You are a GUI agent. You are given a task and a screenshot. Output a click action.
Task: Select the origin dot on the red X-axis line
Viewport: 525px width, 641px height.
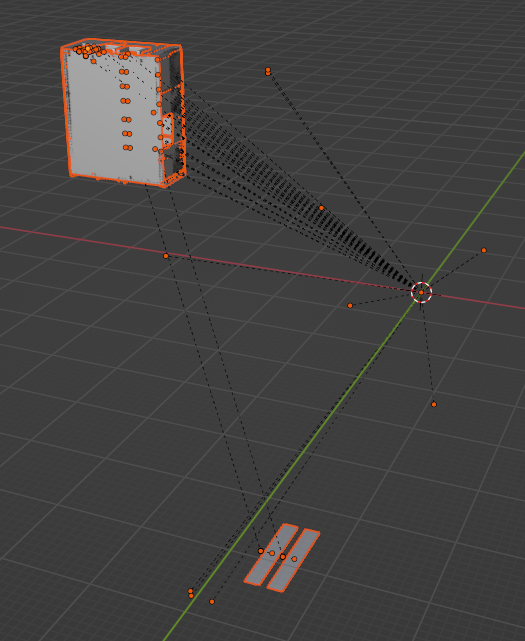coord(166,256)
